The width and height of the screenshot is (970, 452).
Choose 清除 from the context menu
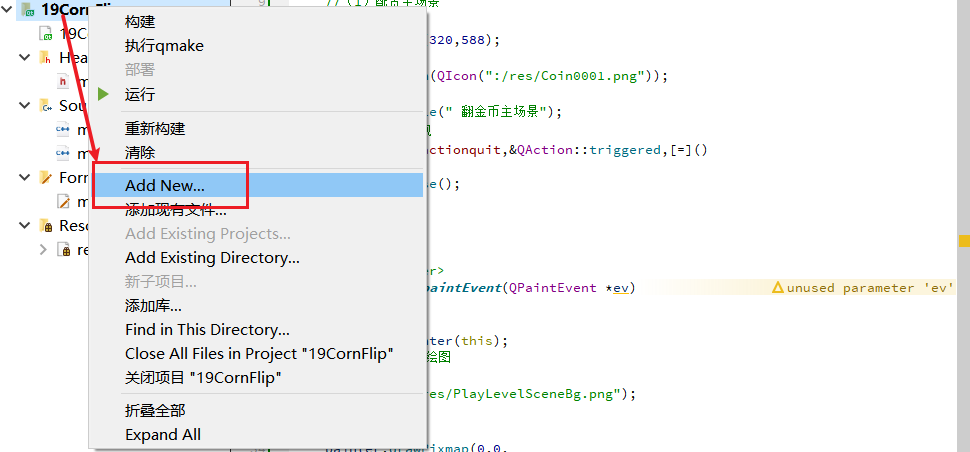(258, 153)
